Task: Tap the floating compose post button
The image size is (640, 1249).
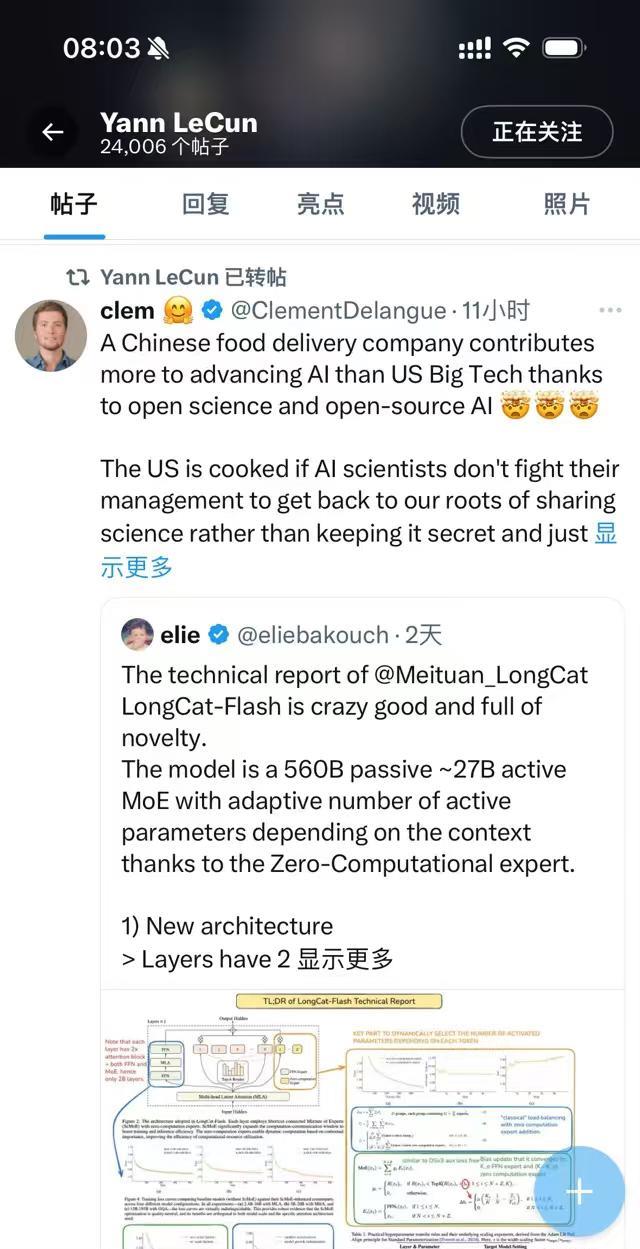Action: (579, 1191)
